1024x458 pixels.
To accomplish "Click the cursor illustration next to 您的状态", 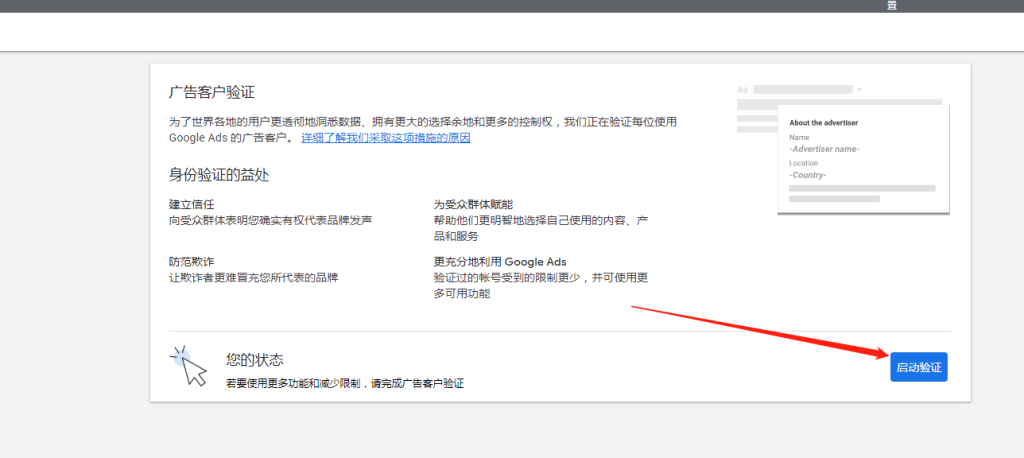I will tap(188, 366).
